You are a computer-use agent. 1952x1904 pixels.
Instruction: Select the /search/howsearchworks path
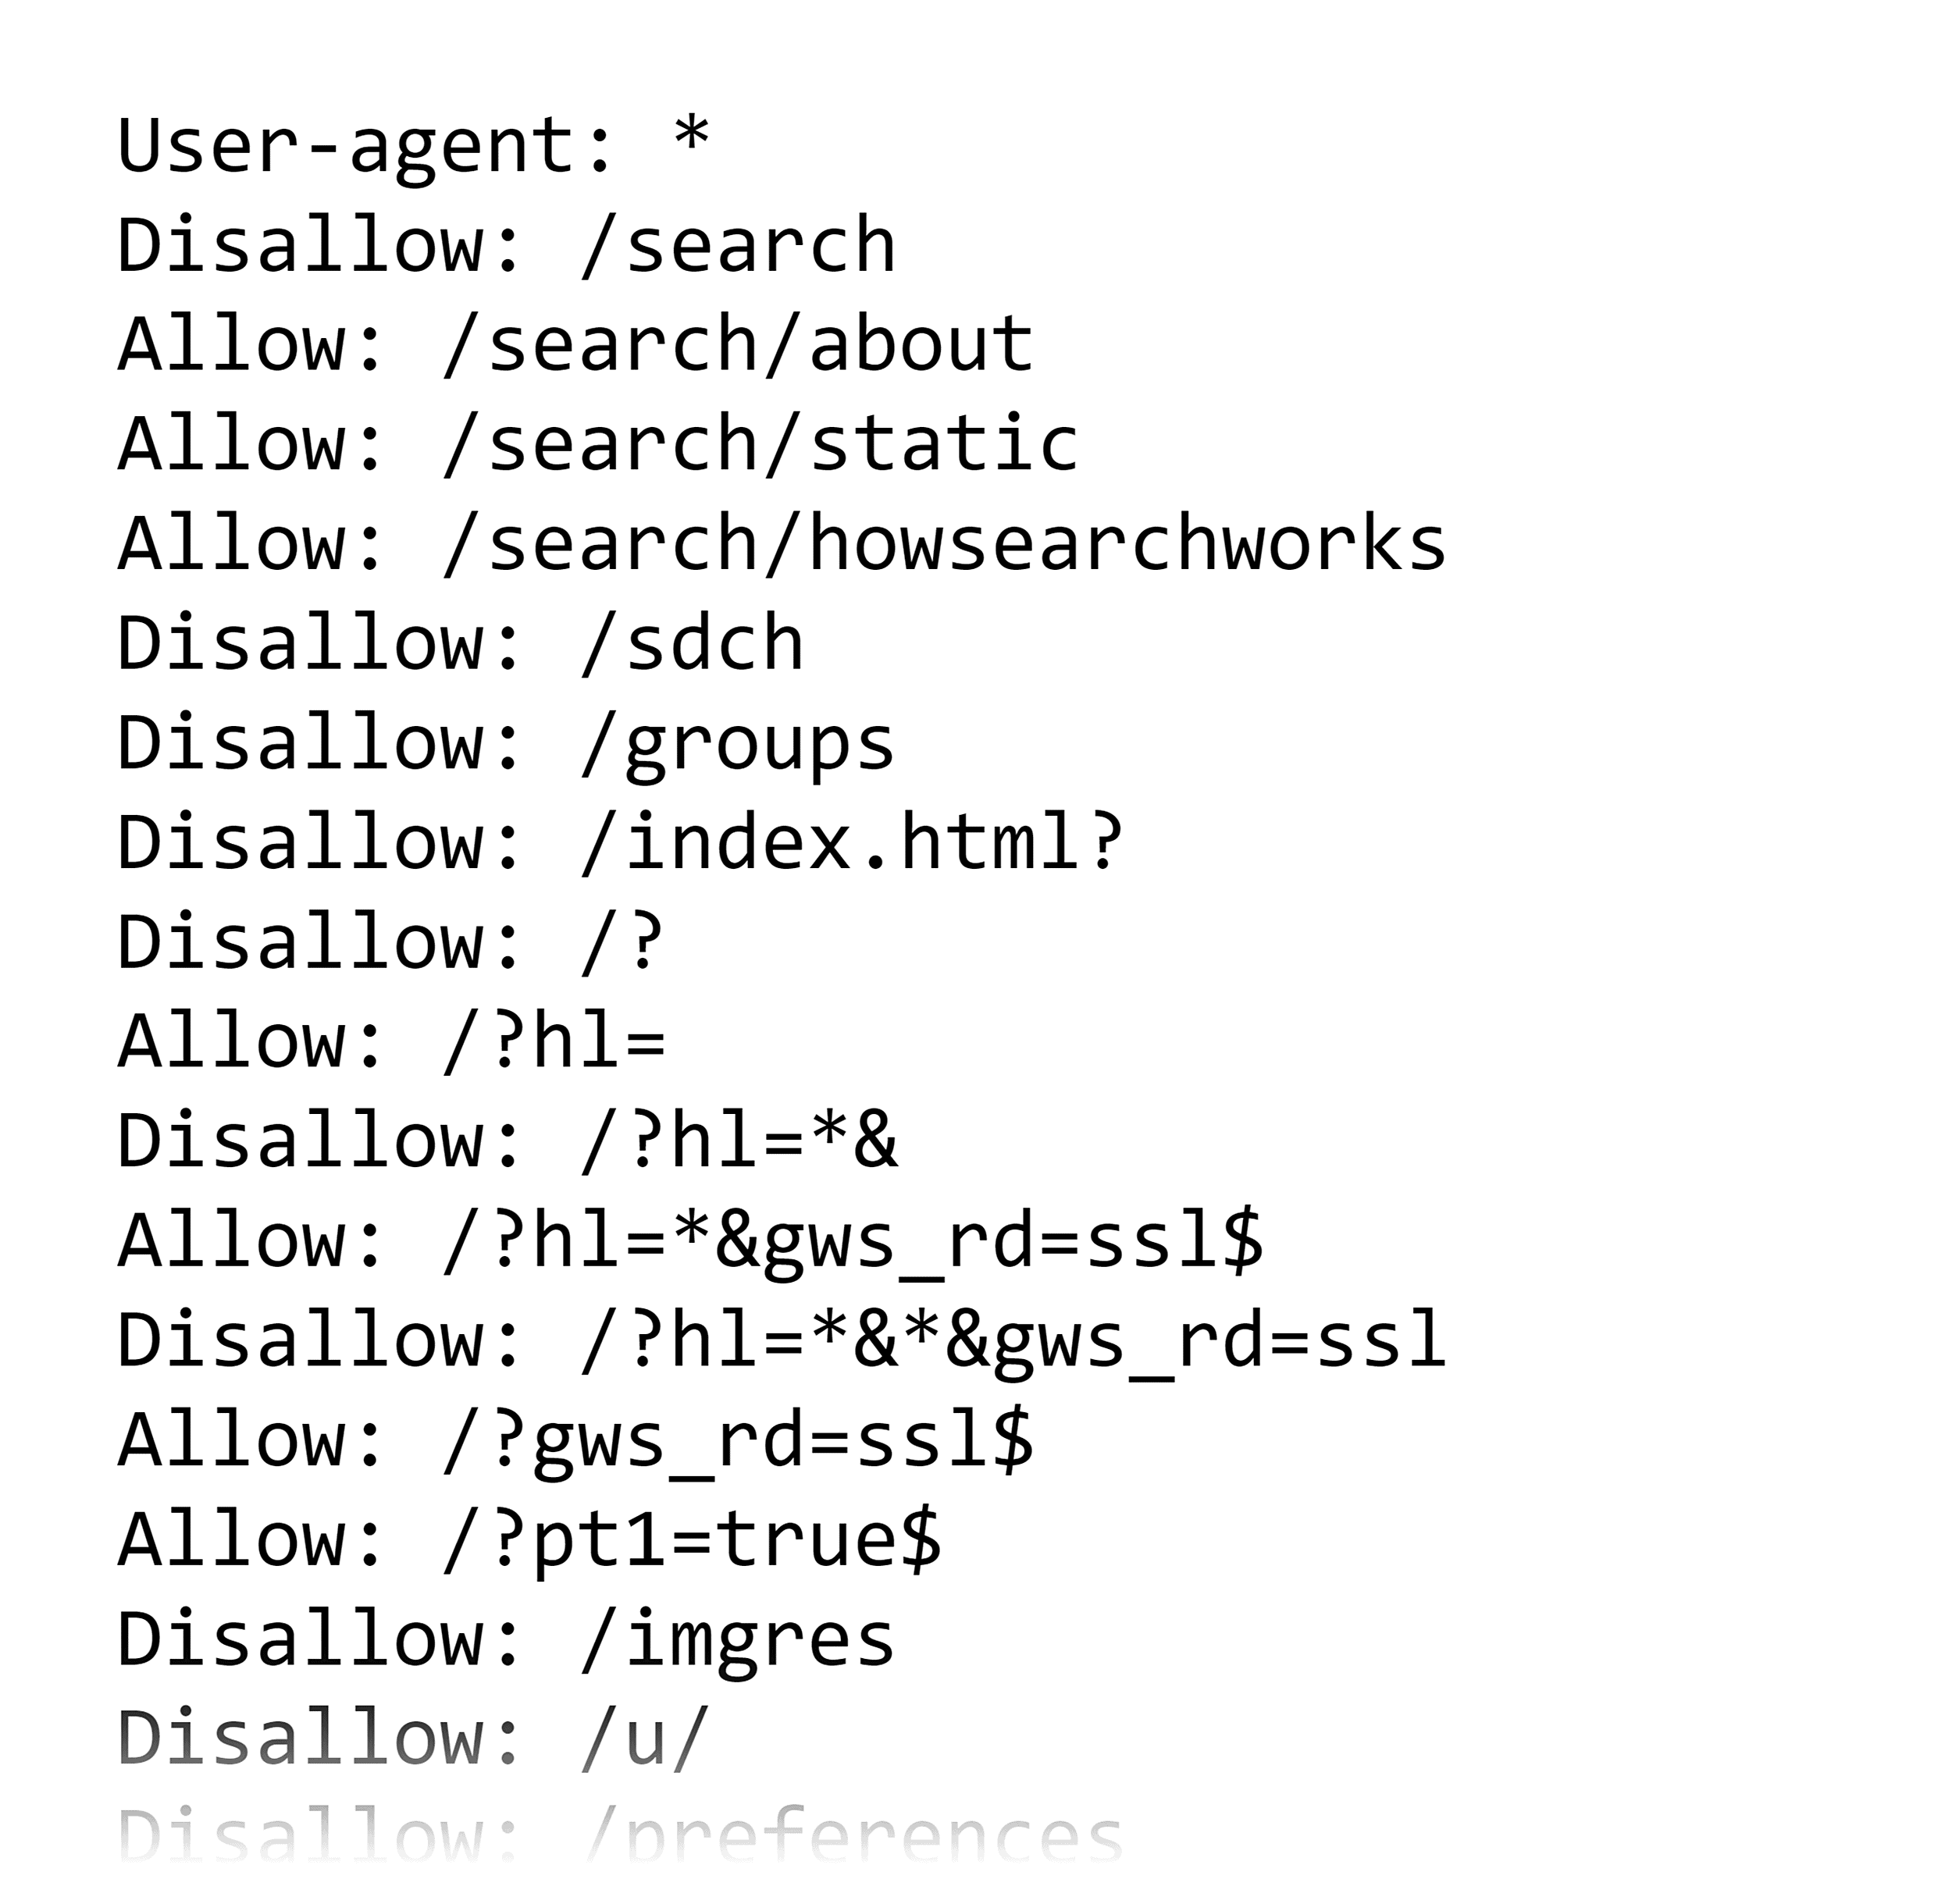944,544
